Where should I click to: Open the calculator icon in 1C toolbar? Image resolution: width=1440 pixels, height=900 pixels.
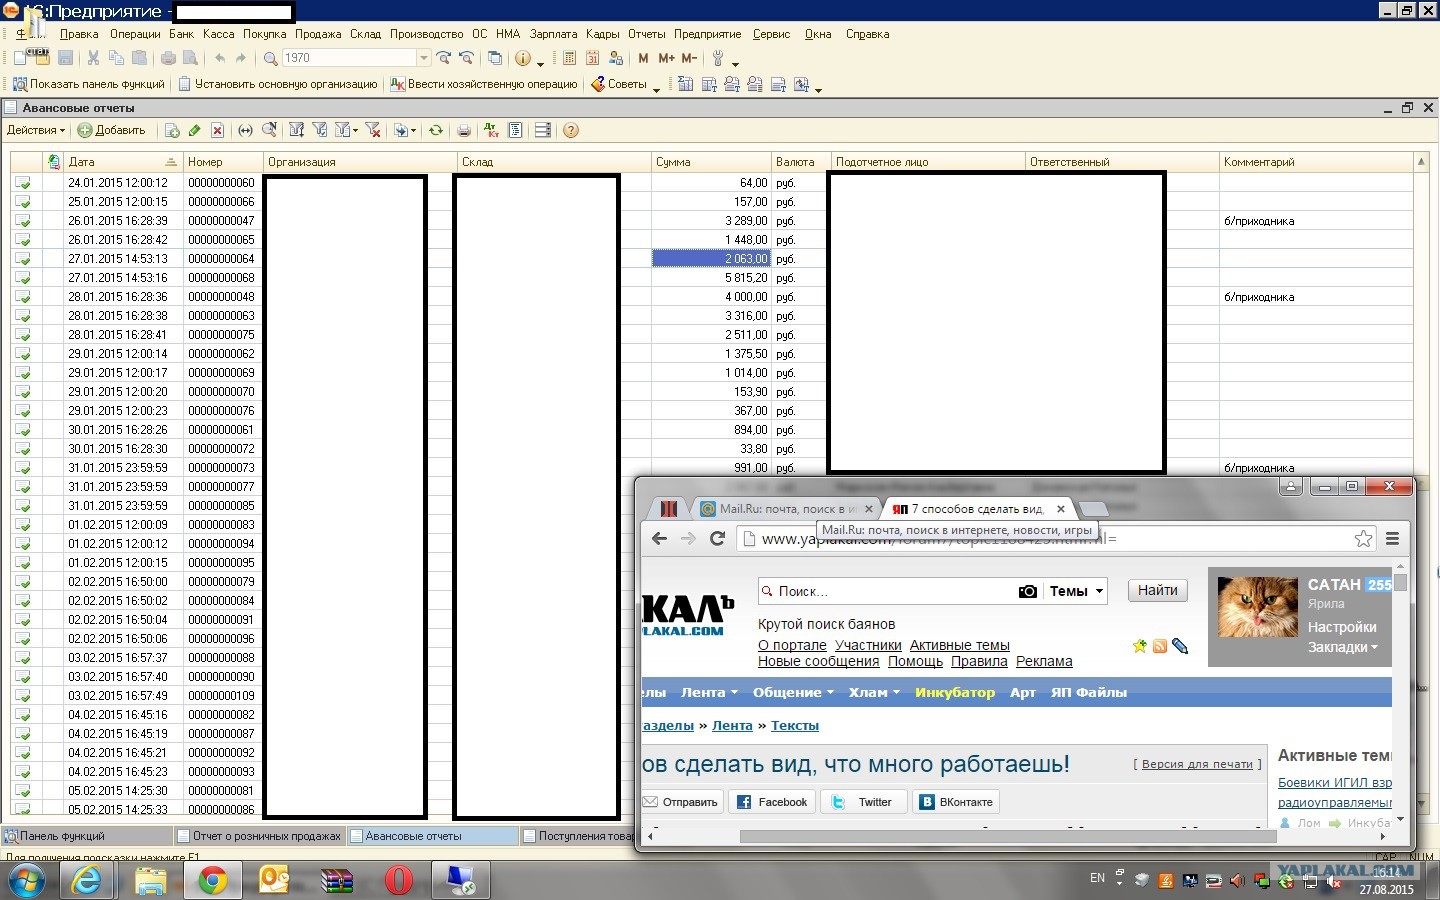(569, 58)
